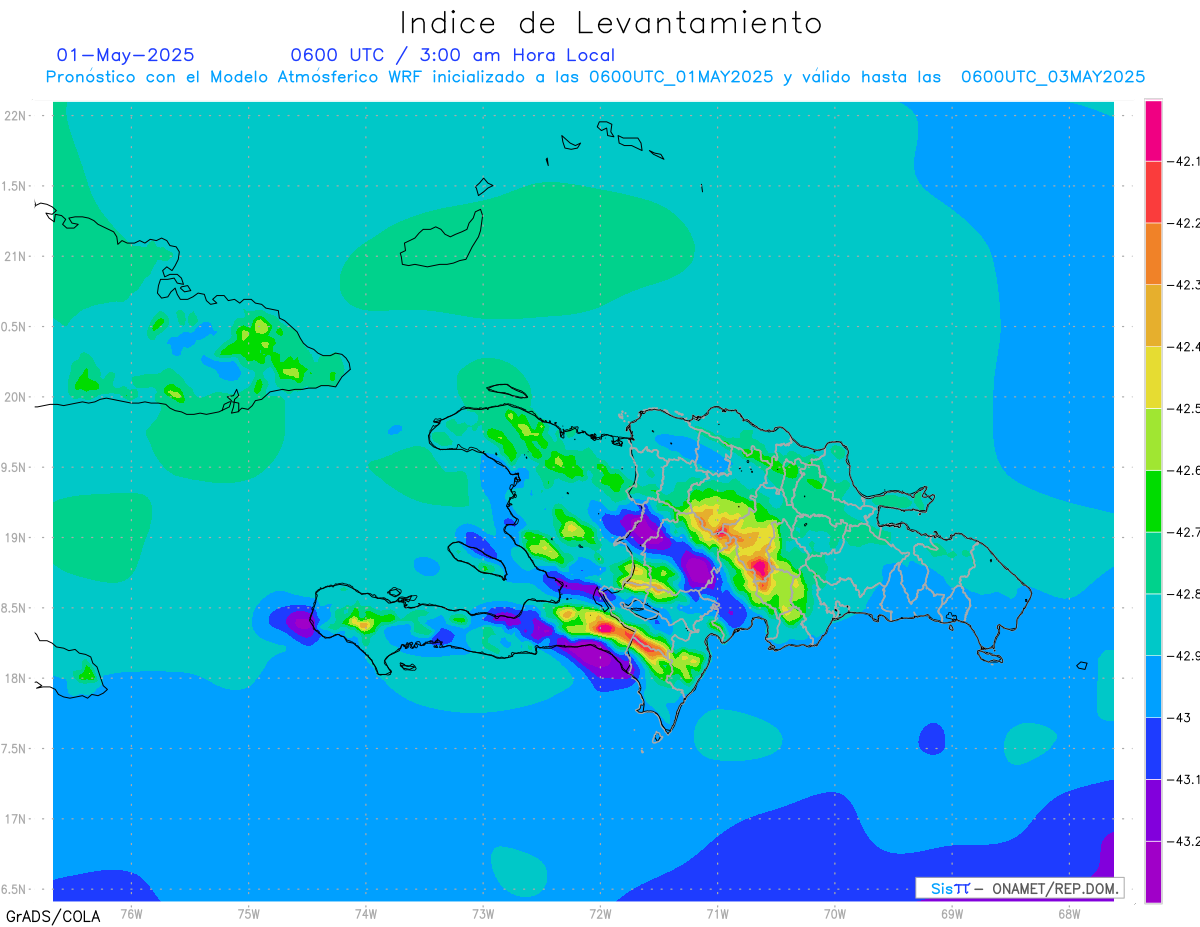This screenshot has height=927, width=1200.
Task: Click the 'Pronóstico con el Modelo Atmósferico WRF' line
Action: pyautogui.click(x=595, y=77)
